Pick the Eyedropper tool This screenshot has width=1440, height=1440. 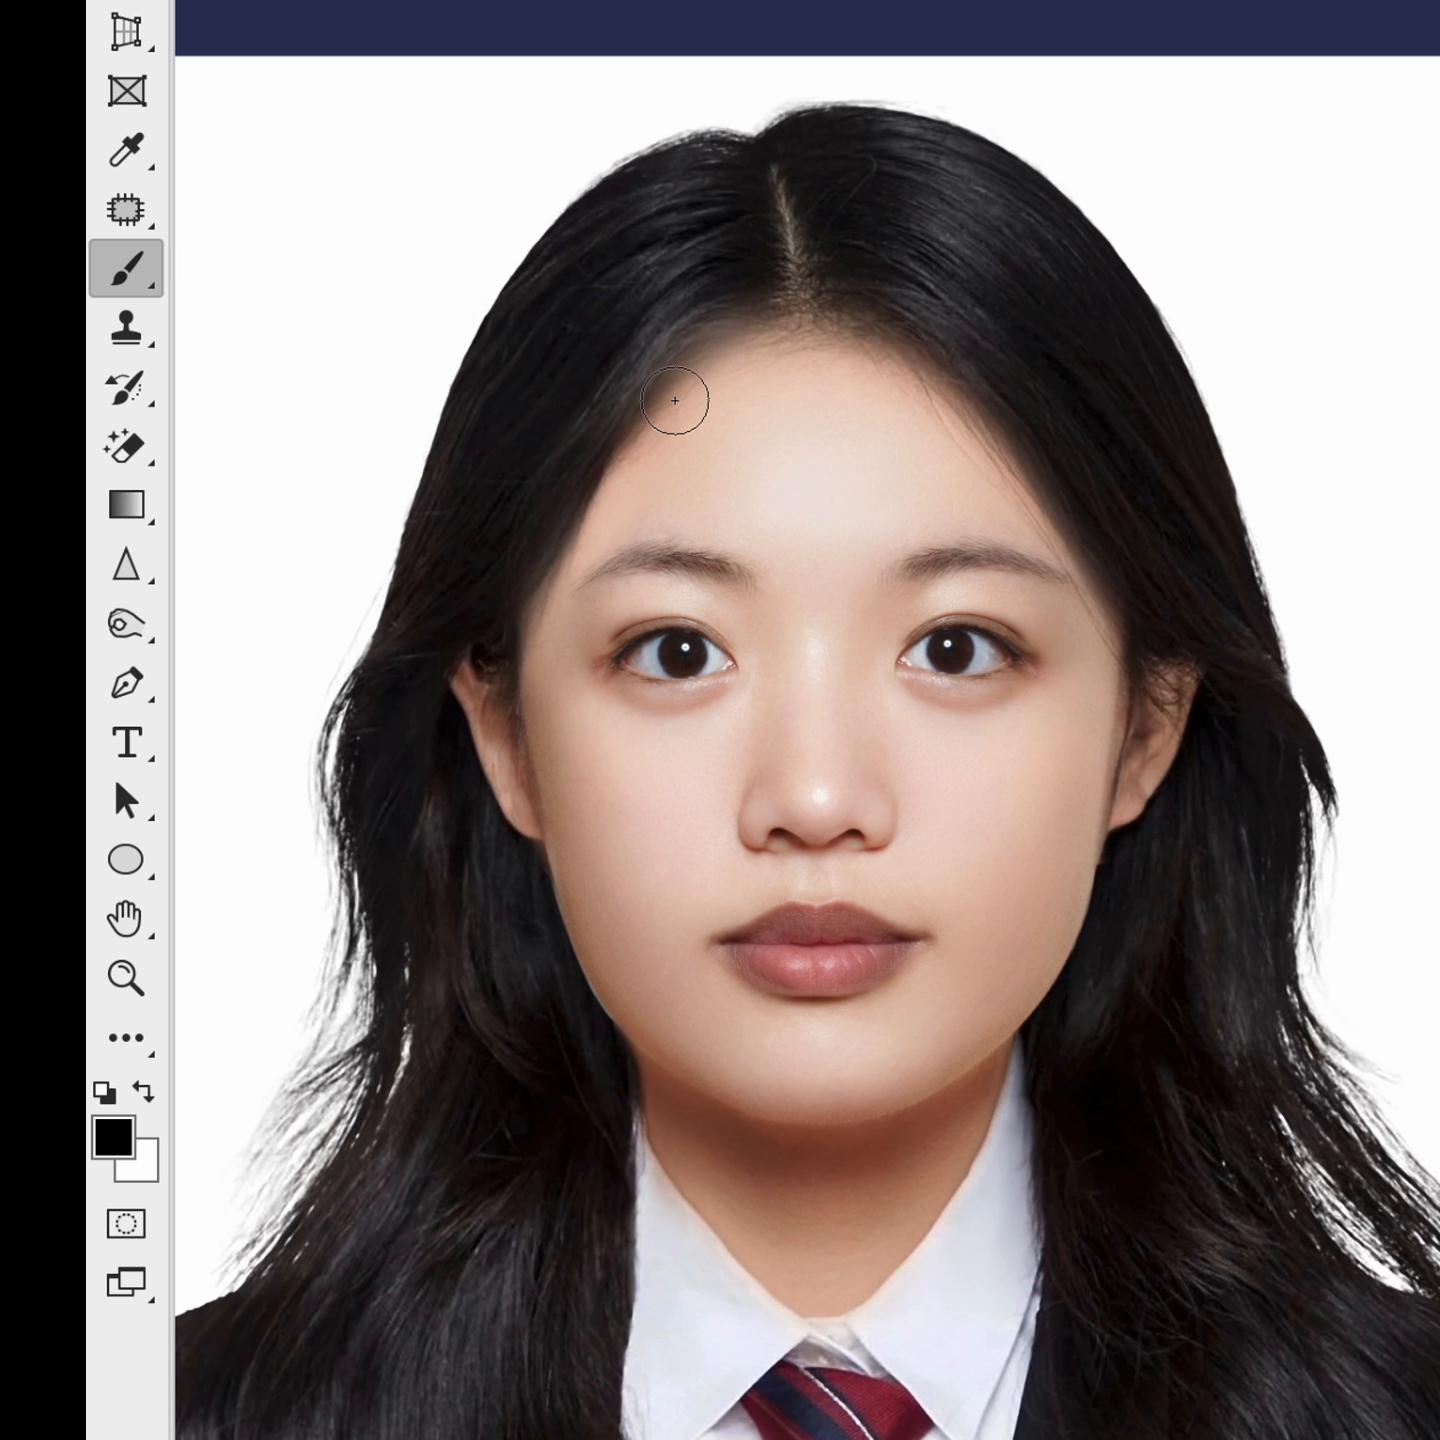(126, 150)
